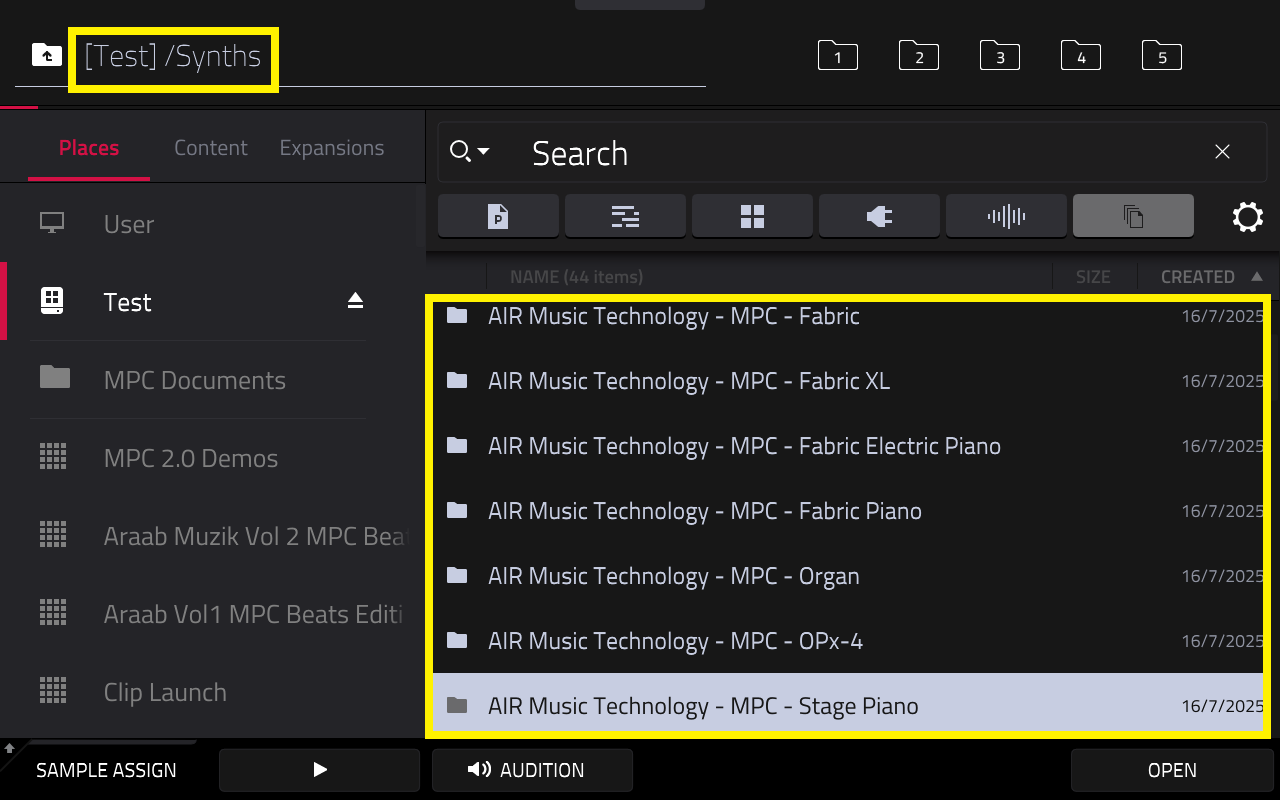Select the MPC - Fabric folder
The width and height of the screenshot is (1280, 800).
[849, 316]
